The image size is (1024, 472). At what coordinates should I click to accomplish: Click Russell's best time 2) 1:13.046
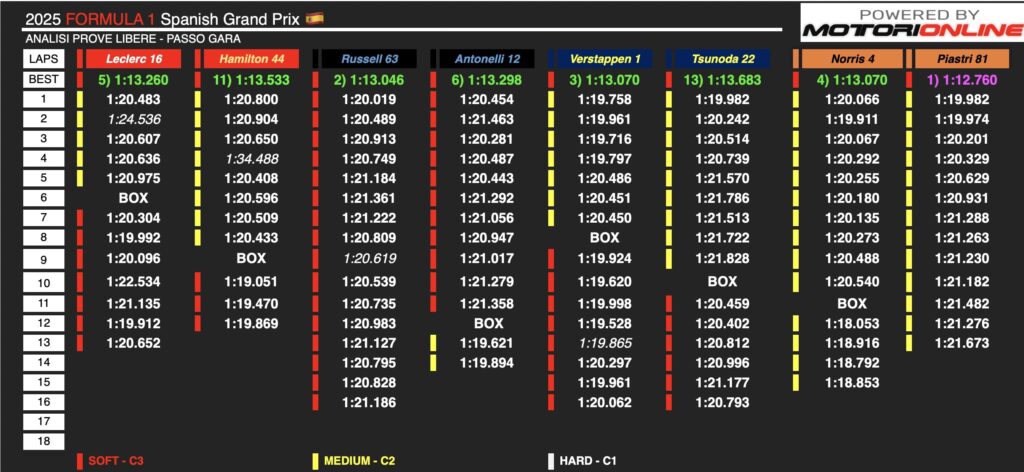[x=369, y=80]
